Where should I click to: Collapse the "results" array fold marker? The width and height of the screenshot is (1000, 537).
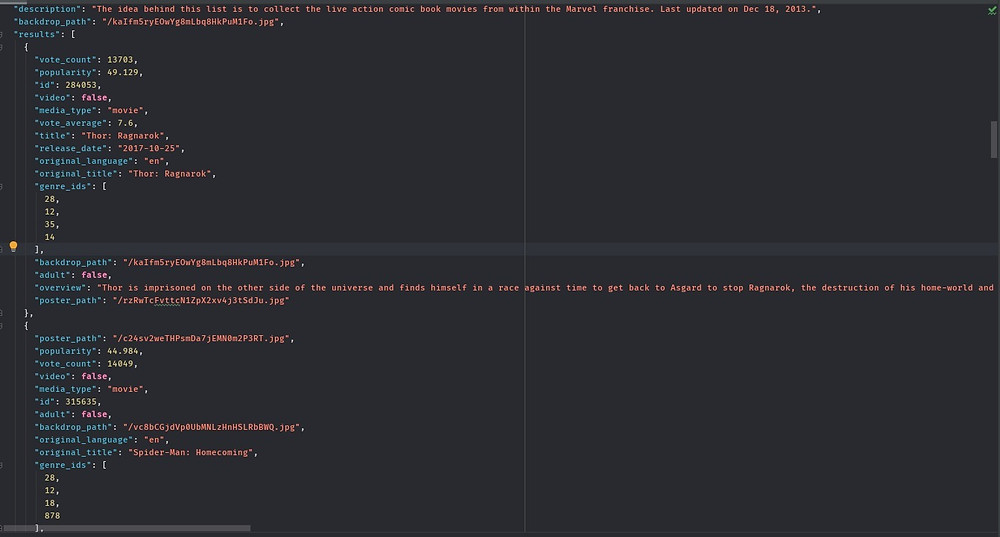(x=2, y=34)
